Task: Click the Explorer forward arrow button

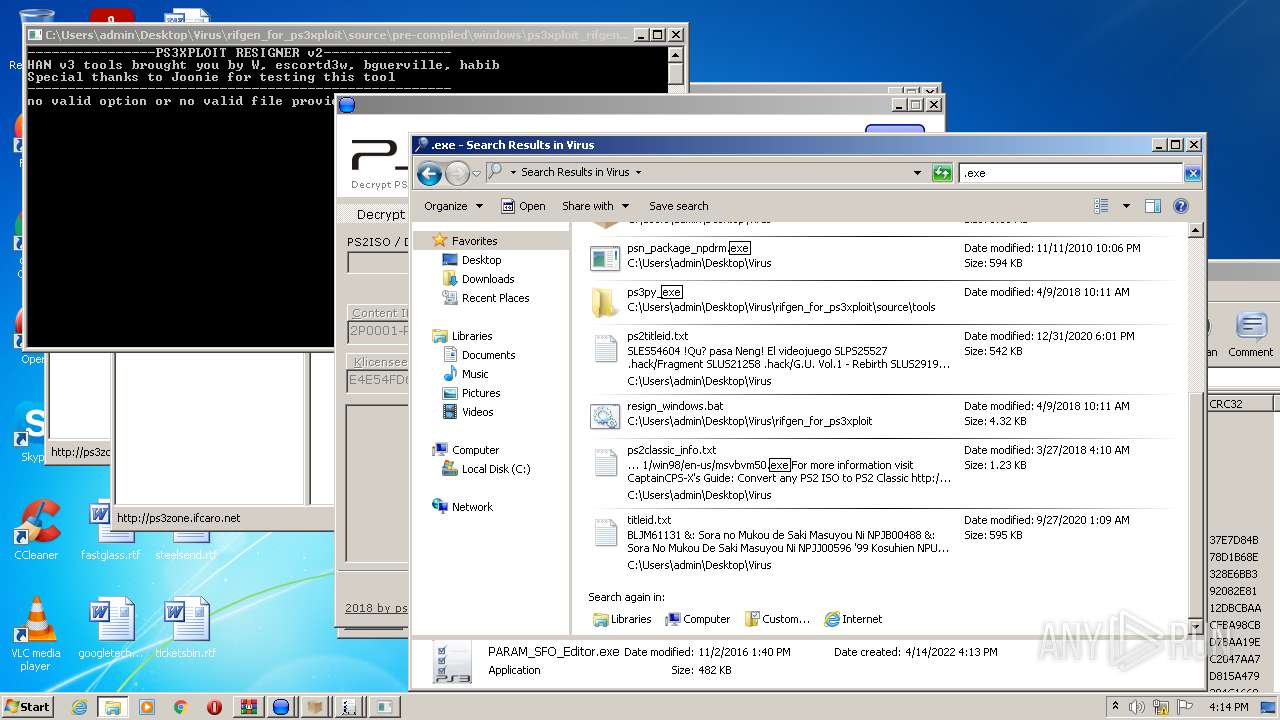Action: pyautogui.click(x=457, y=173)
